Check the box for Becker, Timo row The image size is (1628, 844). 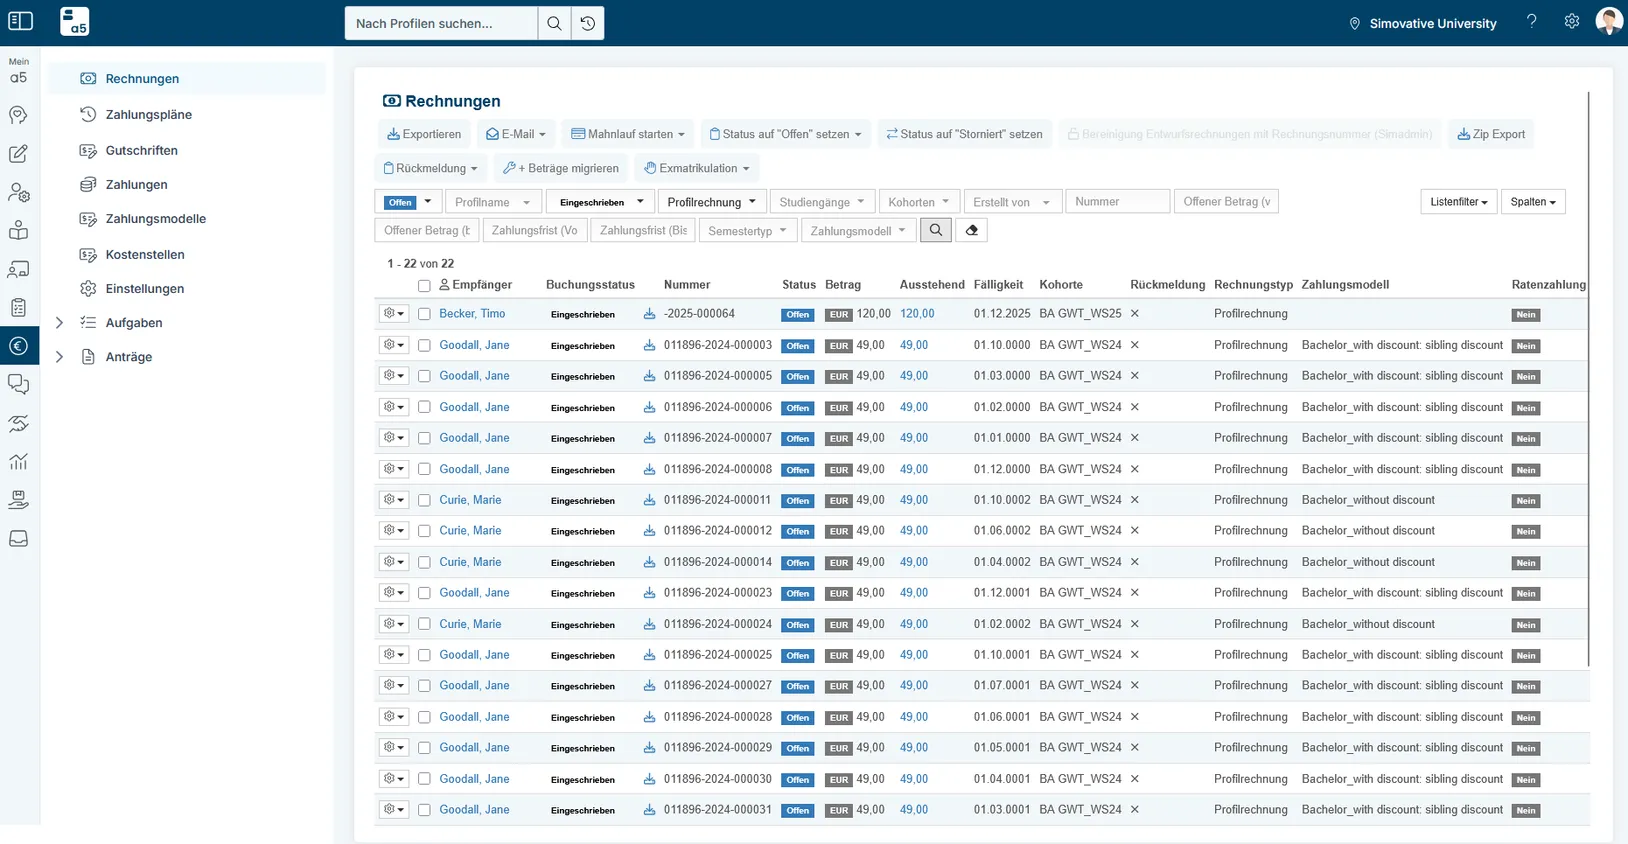pos(424,314)
